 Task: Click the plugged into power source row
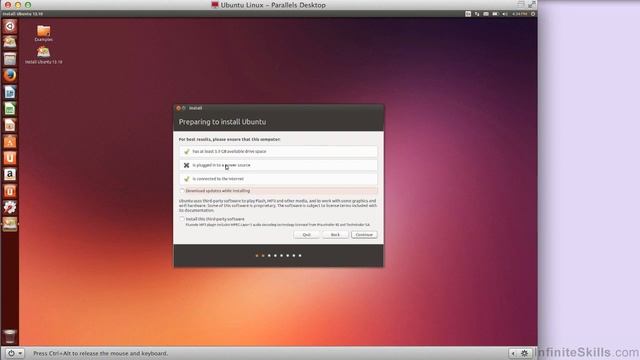[278, 165]
